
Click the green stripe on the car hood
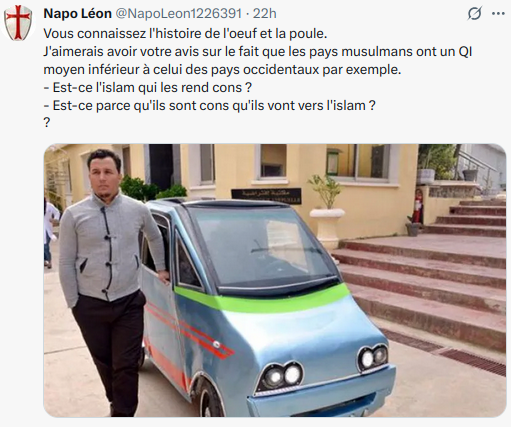click(x=263, y=298)
